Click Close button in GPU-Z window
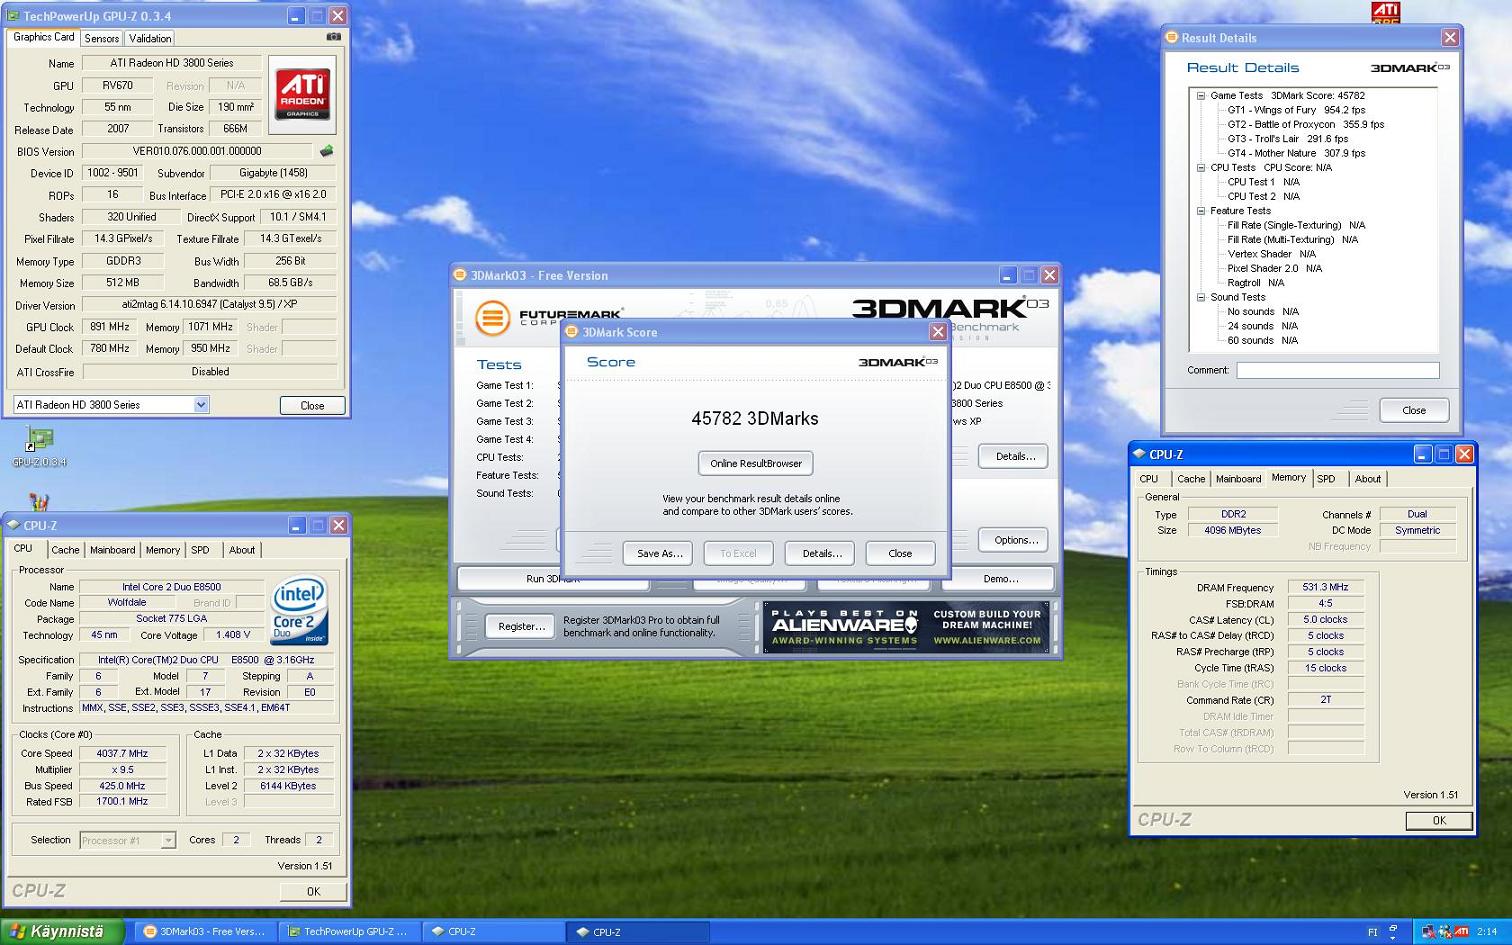 [x=312, y=405]
